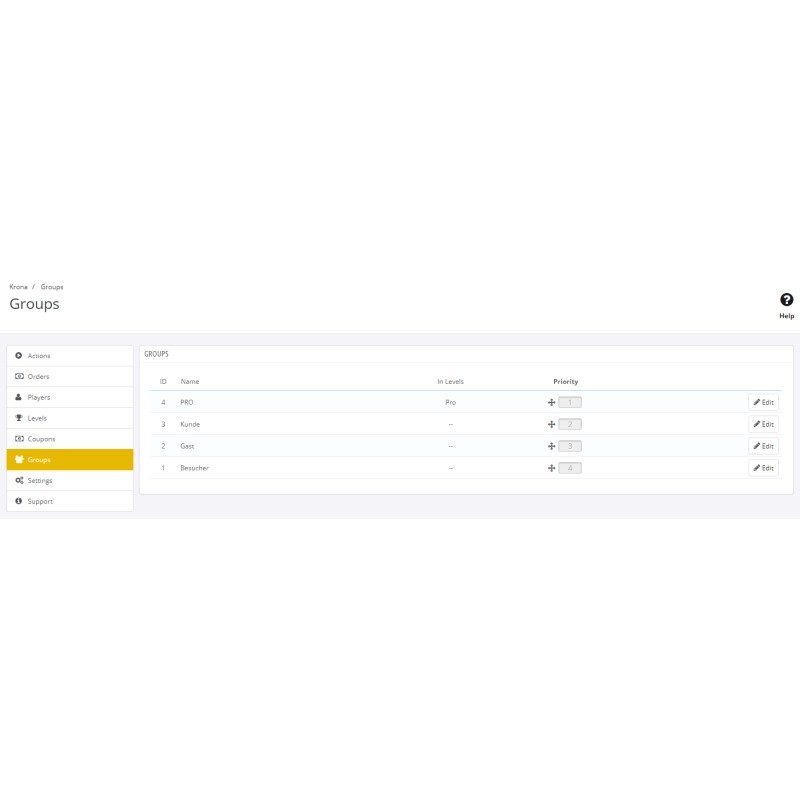This screenshot has height=800, width=800.
Task: Open the Actions menu item
Action: pyautogui.click(x=38, y=356)
